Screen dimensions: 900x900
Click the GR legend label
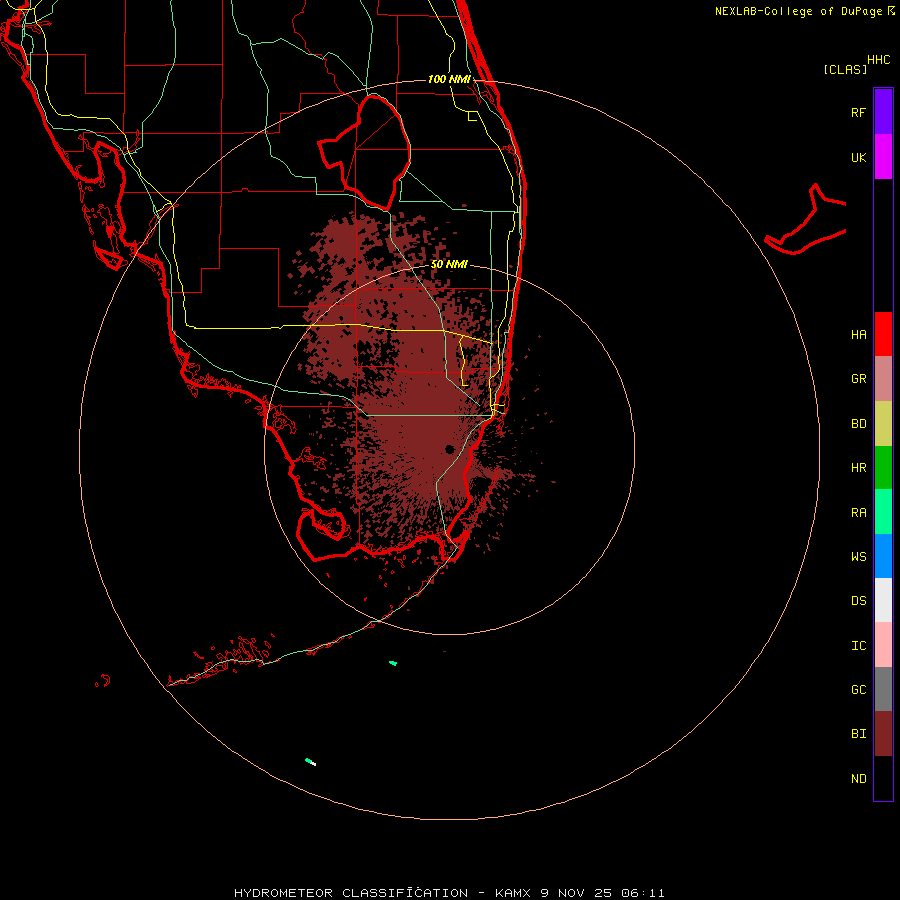click(x=858, y=379)
